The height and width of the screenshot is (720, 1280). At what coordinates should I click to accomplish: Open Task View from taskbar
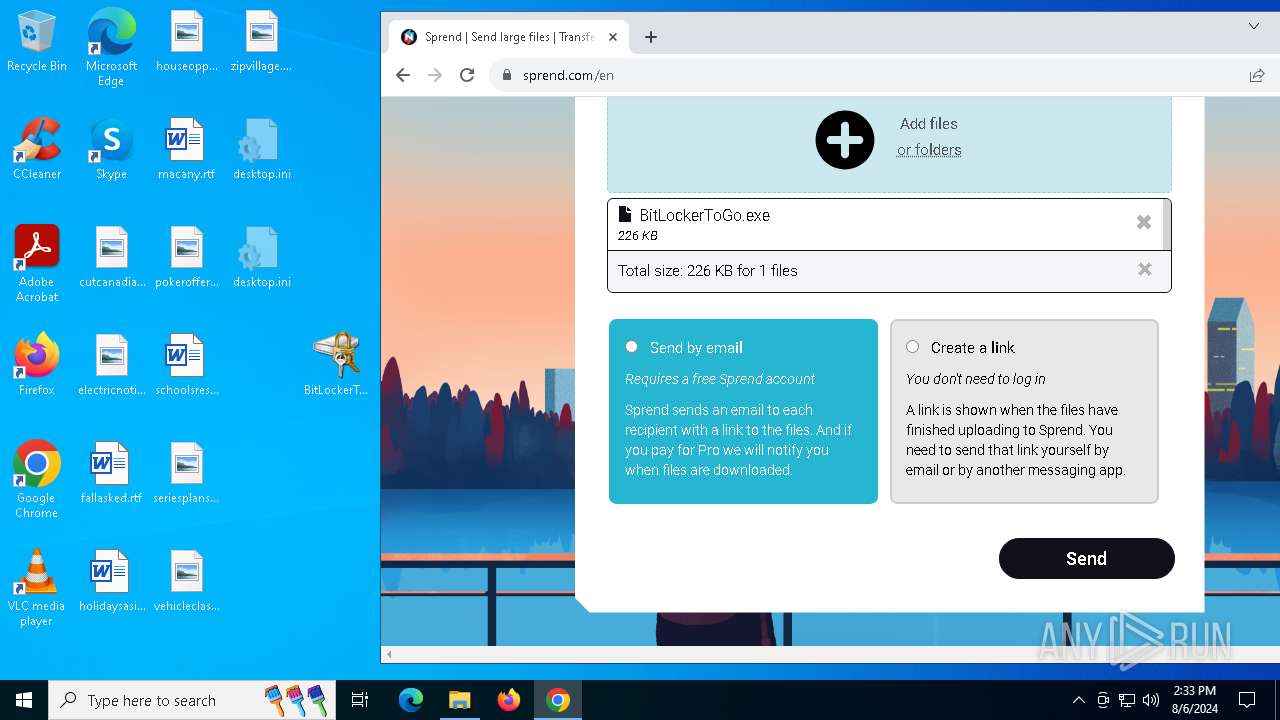[360, 700]
